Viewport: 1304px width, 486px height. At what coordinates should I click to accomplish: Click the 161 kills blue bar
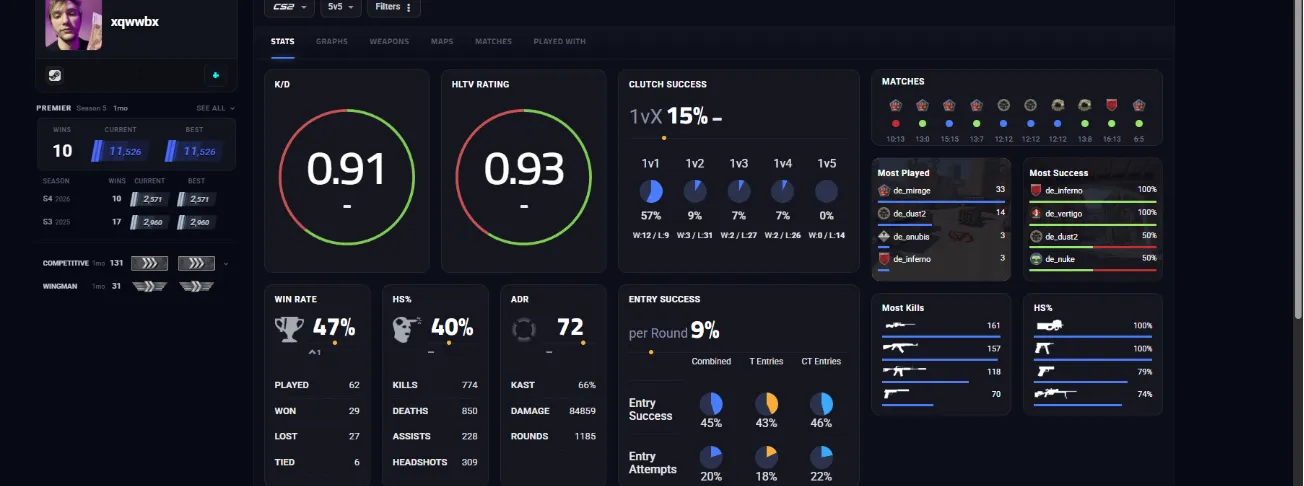(x=942, y=337)
